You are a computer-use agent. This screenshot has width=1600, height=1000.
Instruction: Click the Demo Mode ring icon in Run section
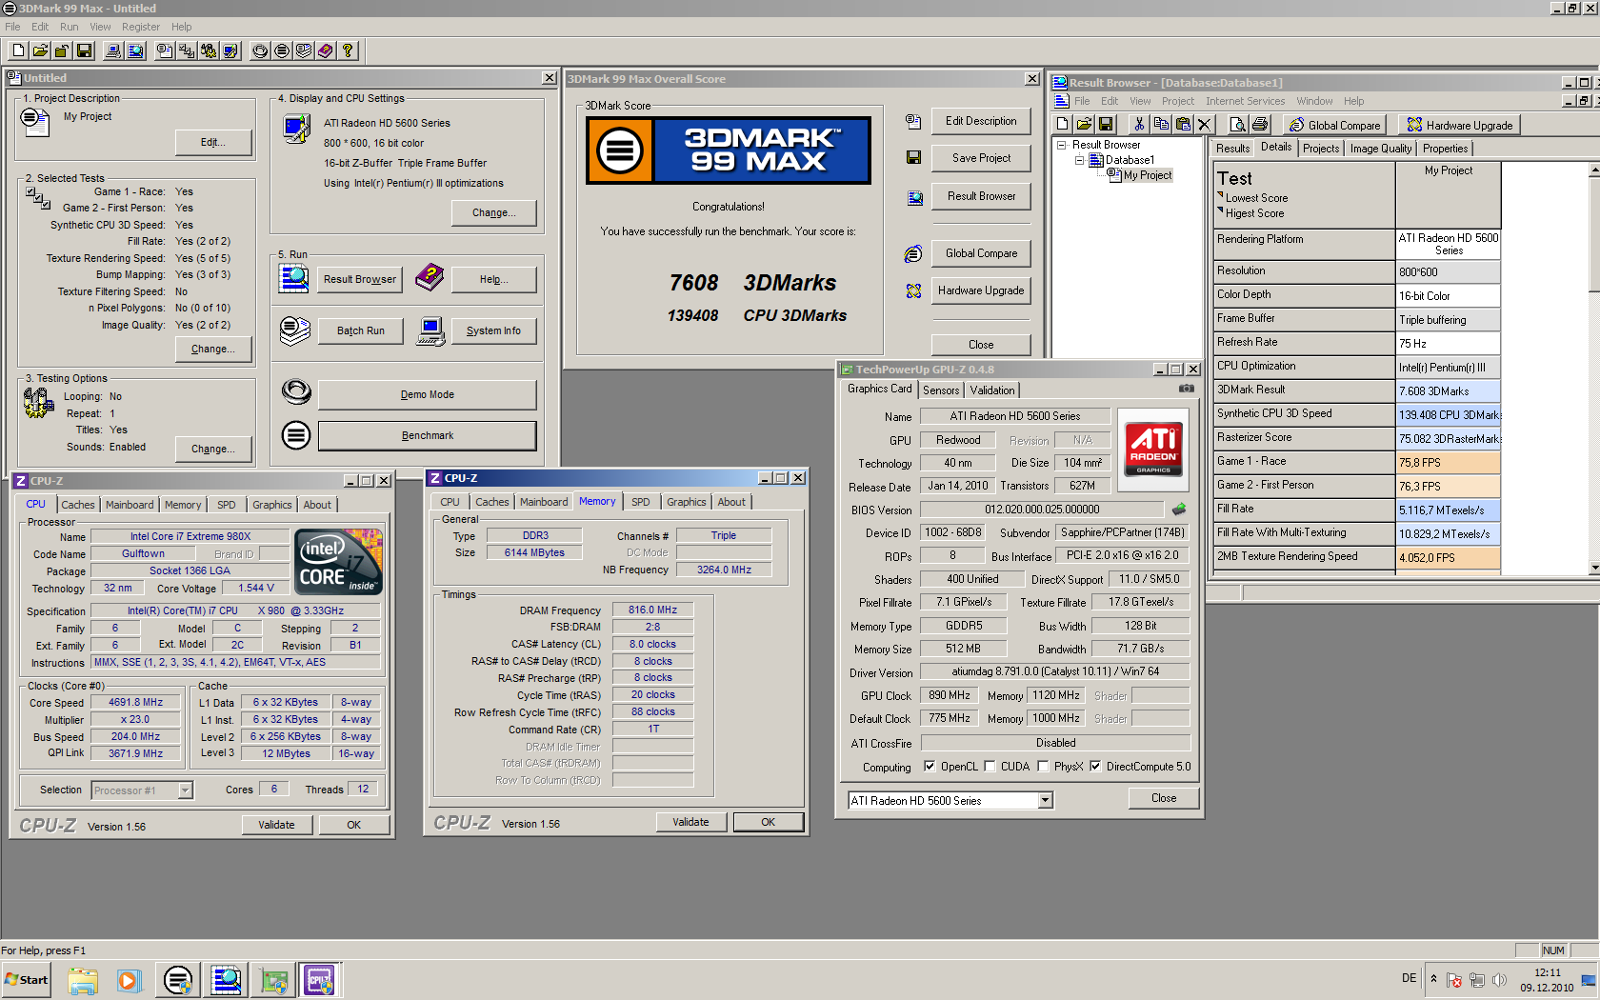click(x=296, y=392)
